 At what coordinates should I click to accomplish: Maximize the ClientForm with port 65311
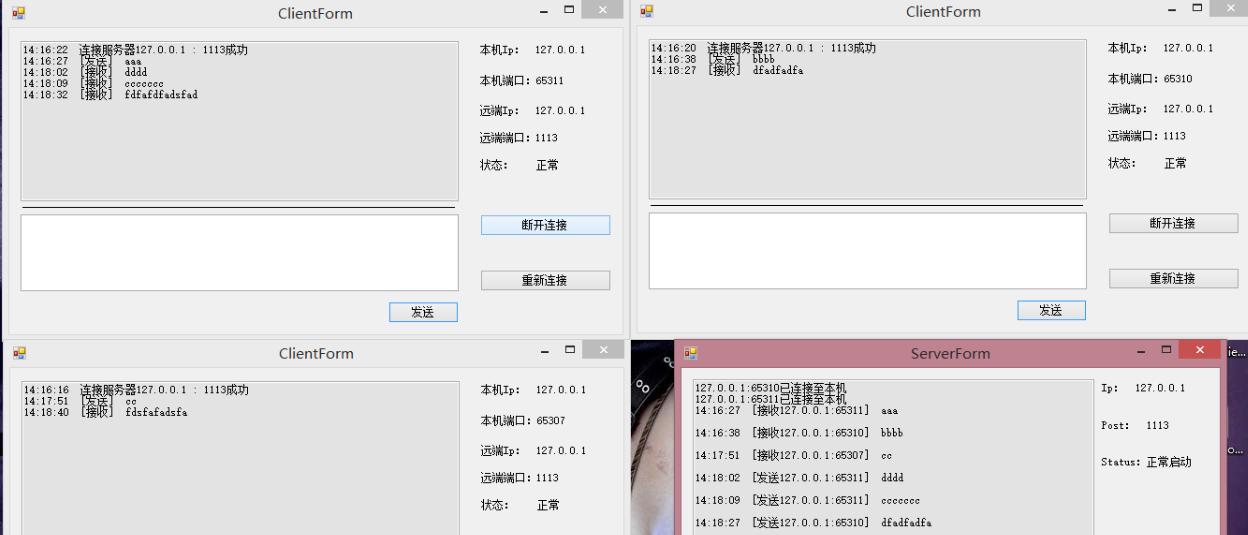tap(570, 10)
